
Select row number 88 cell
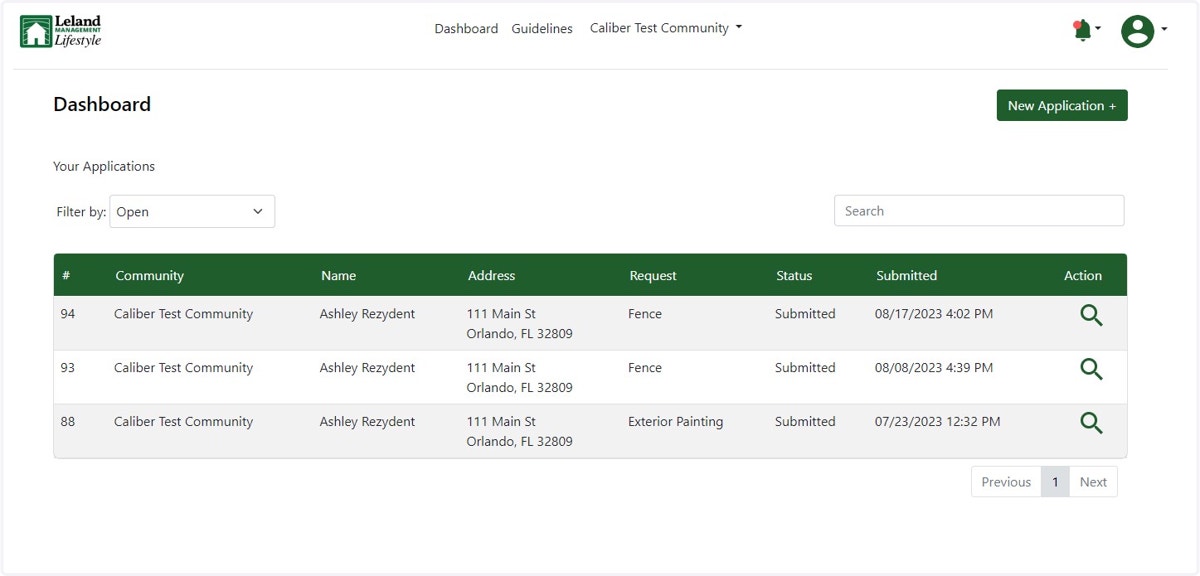[x=68, y=422]
